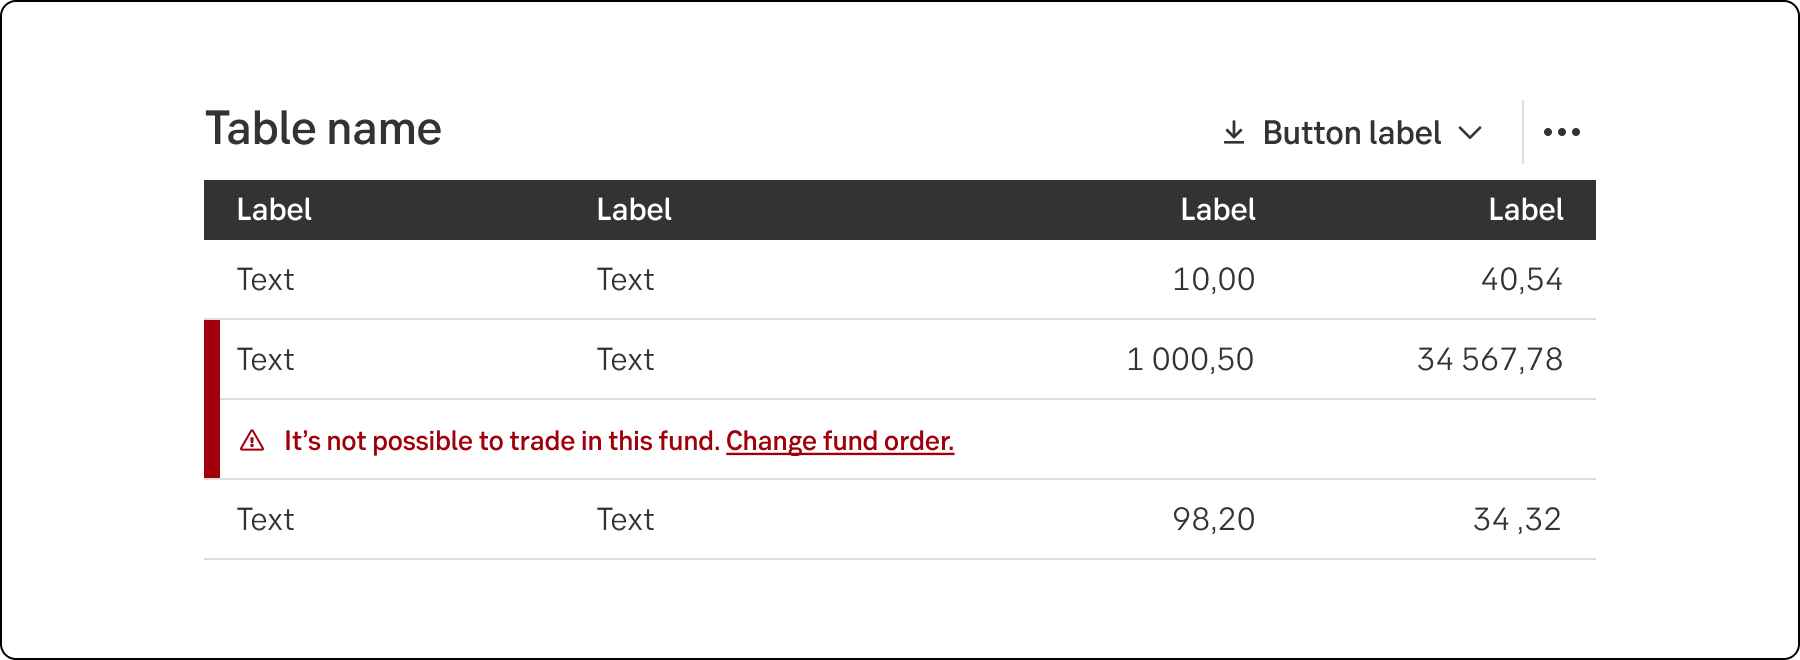Screen dimensions: 1800x660
Task: Select the cell showing 40,54
Action: [x=1521, y=280]
